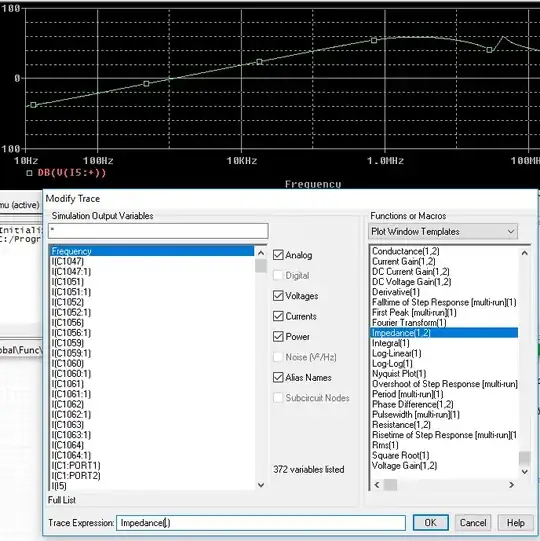Choose Nyquist Plot(1) template
The height and width of the screenshot is (541, 540).
pyautogui.click(x=399, y=374)
